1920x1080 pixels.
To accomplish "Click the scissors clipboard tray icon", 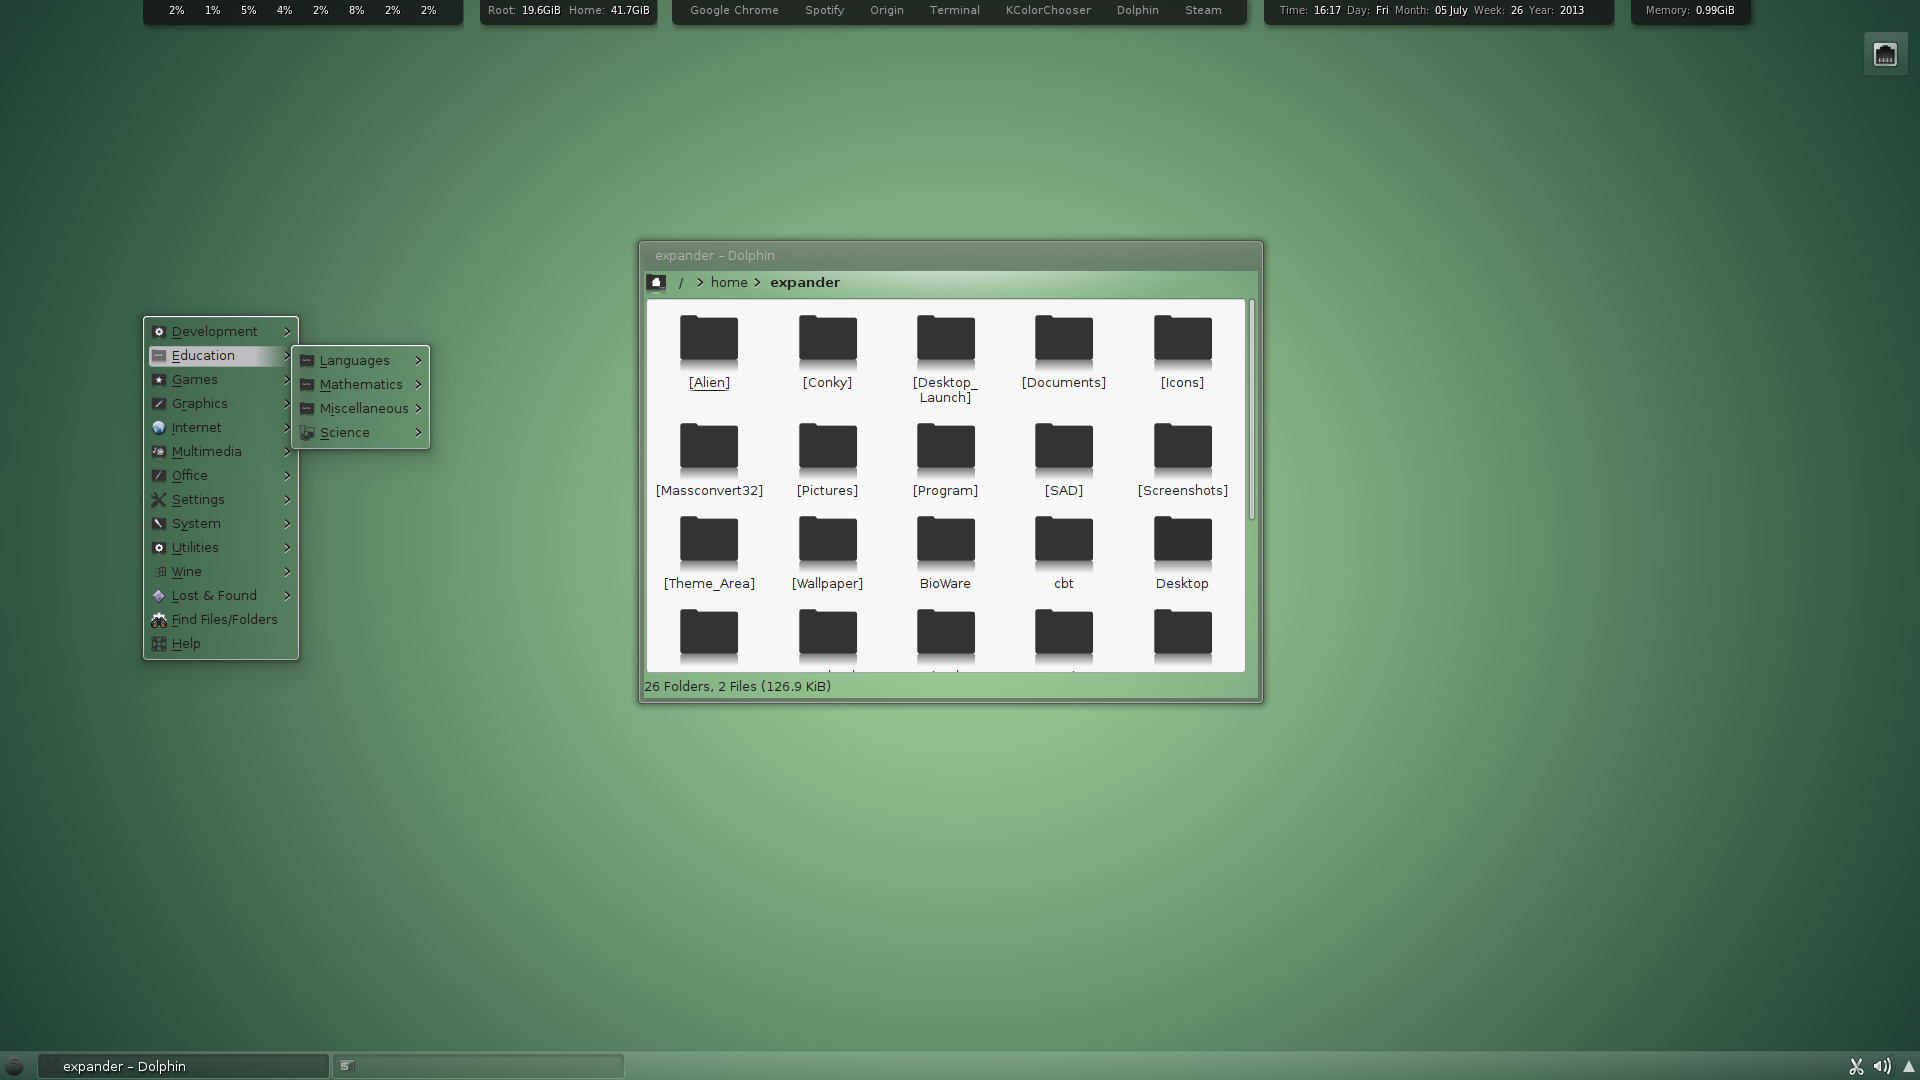I will (1856, 1066).
